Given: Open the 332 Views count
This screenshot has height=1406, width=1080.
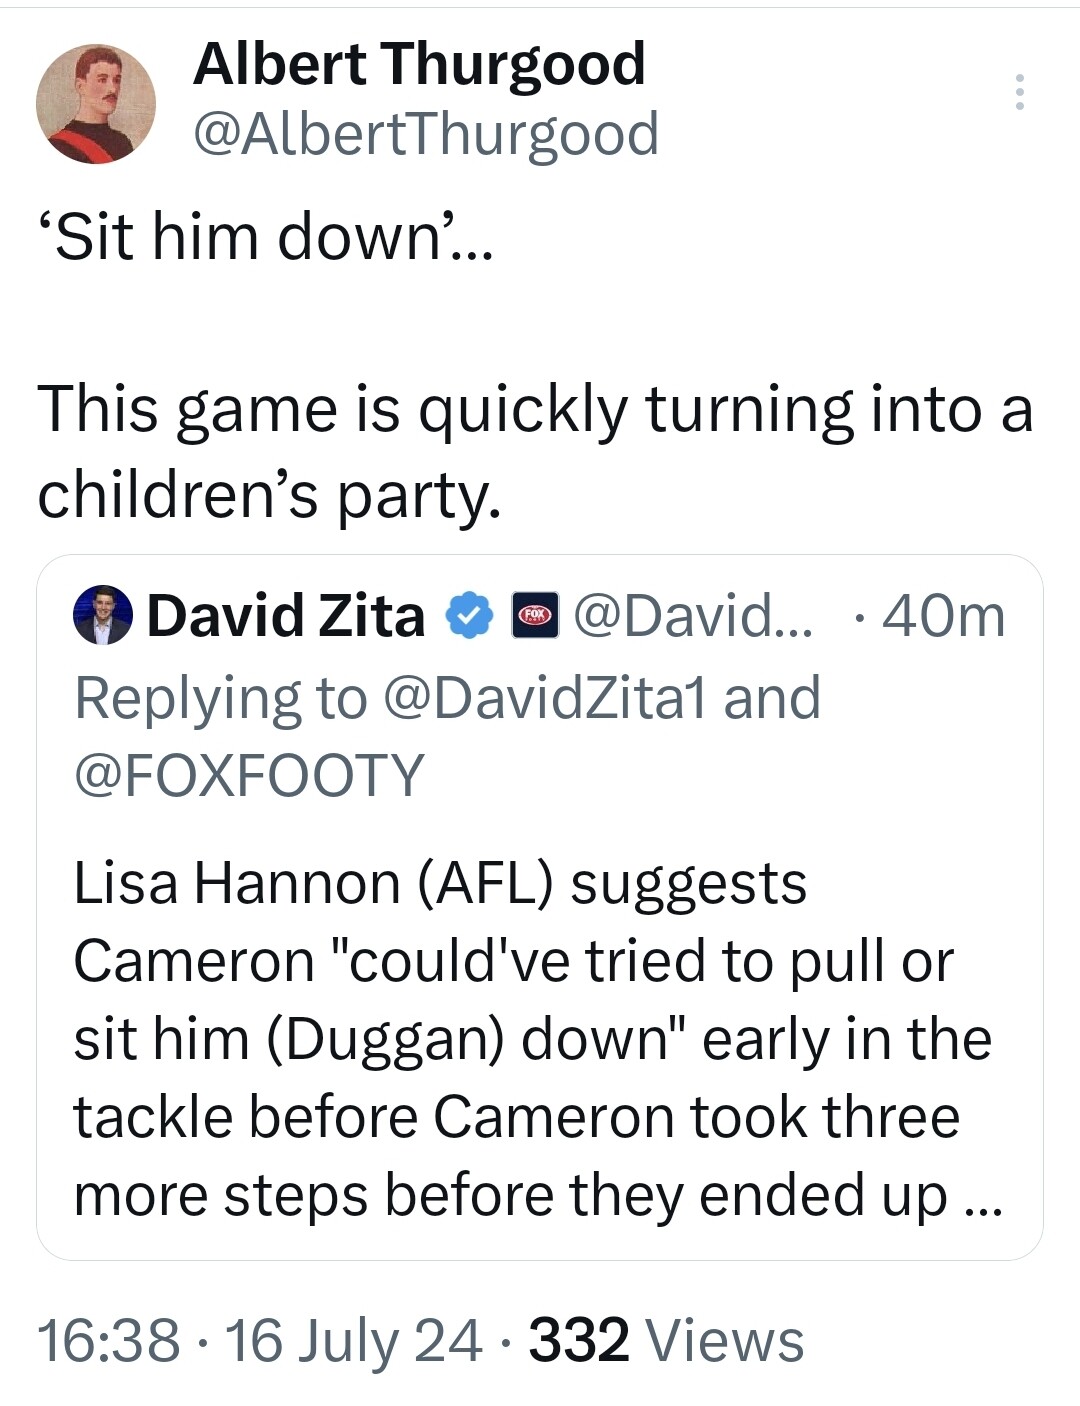Looking at the screenshot, I should point(666,1341).
